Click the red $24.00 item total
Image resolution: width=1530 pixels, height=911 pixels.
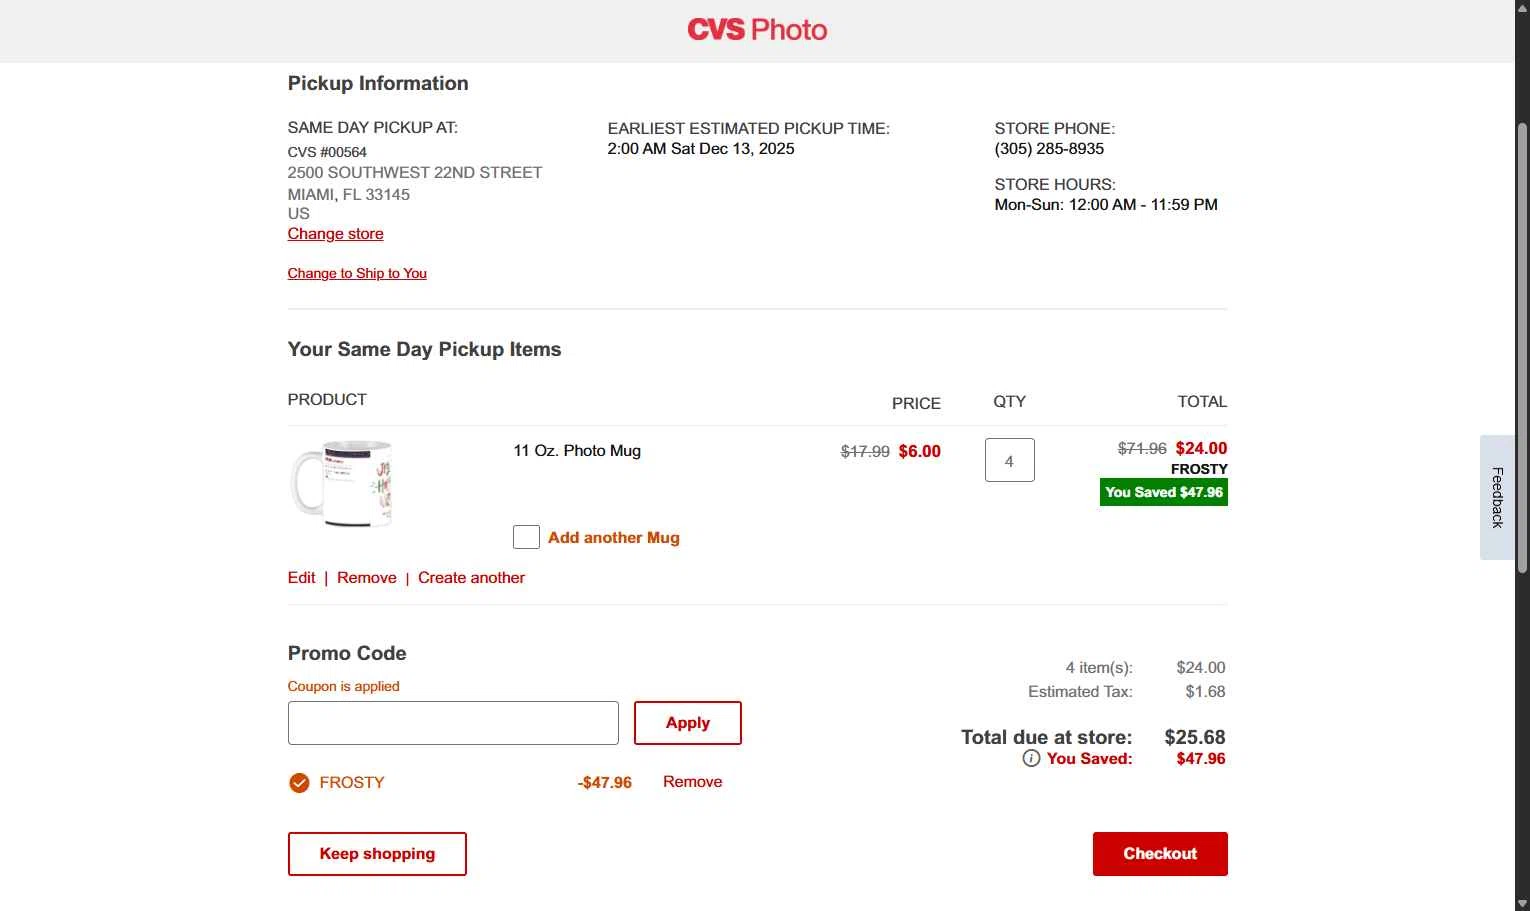1201,449
